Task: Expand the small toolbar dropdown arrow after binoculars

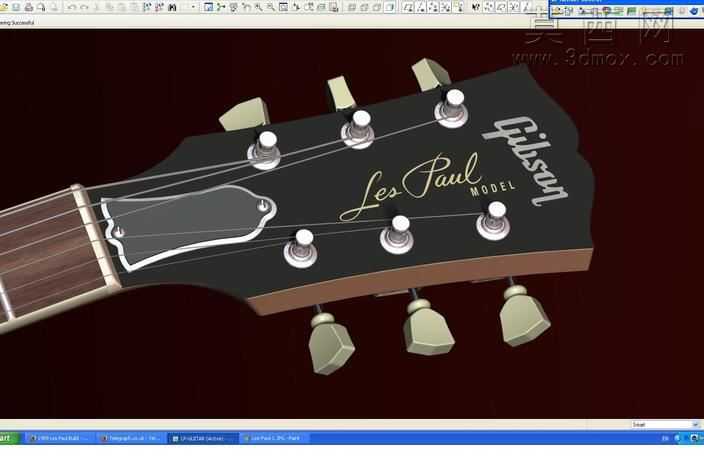Action: [193, 7]
